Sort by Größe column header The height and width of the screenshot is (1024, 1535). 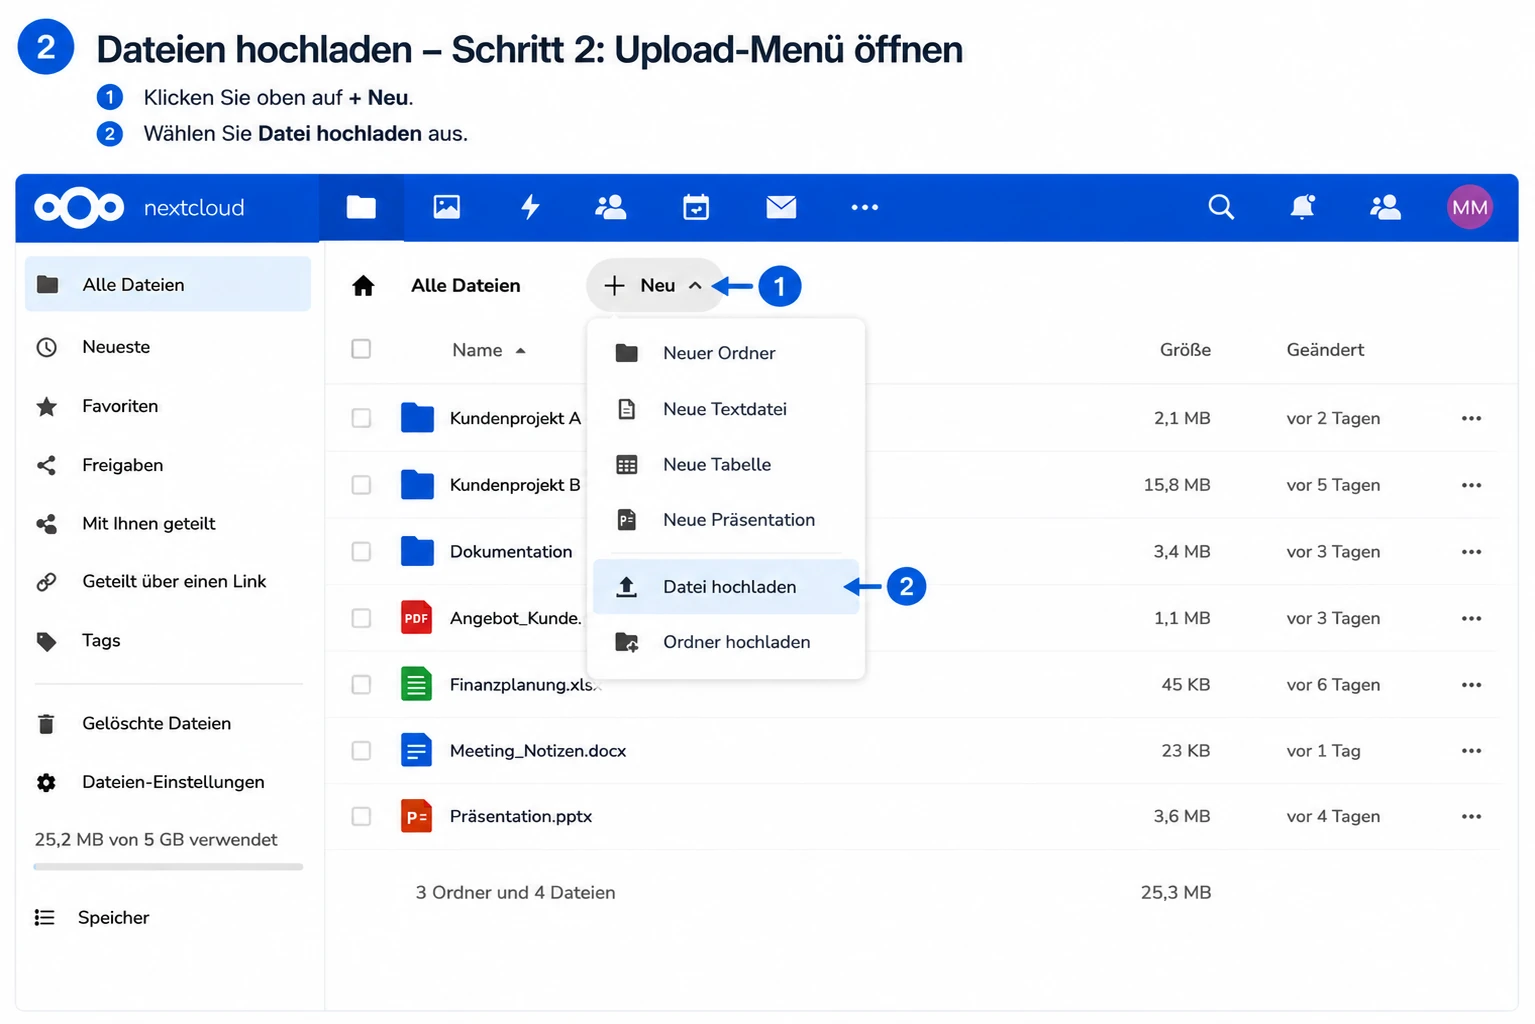(1185, 350)
